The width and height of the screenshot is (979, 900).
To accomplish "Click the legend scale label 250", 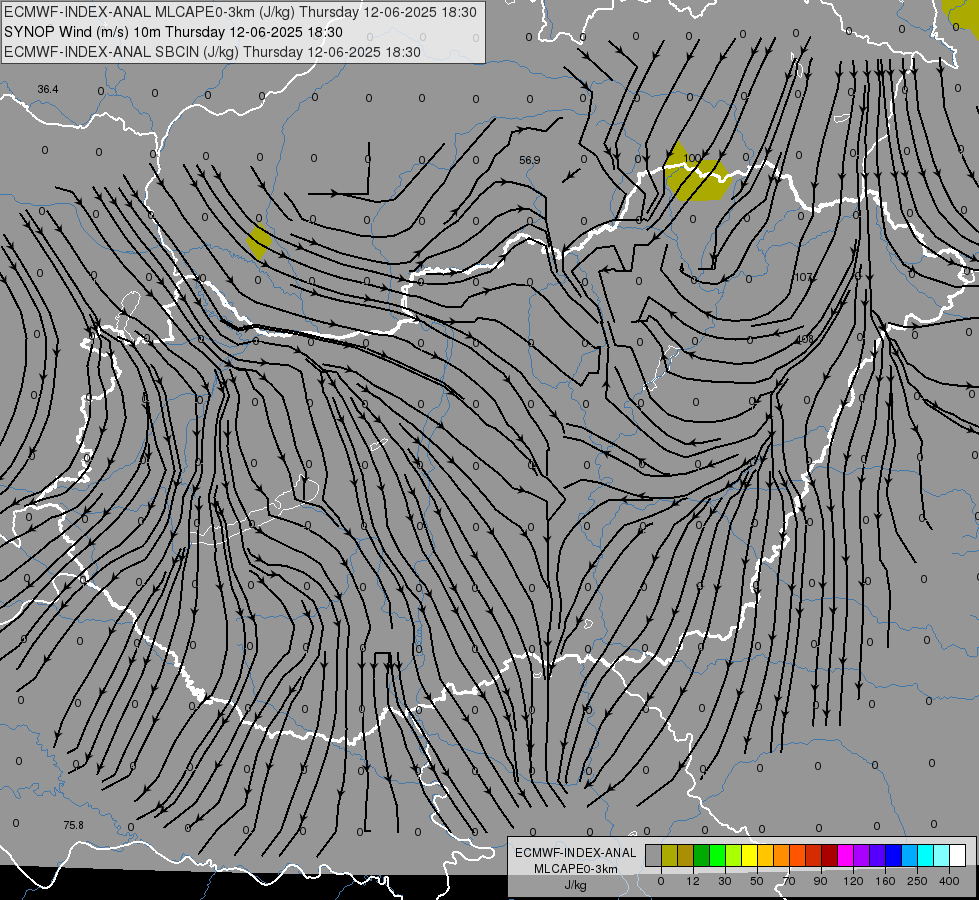I will click(917, 881).
